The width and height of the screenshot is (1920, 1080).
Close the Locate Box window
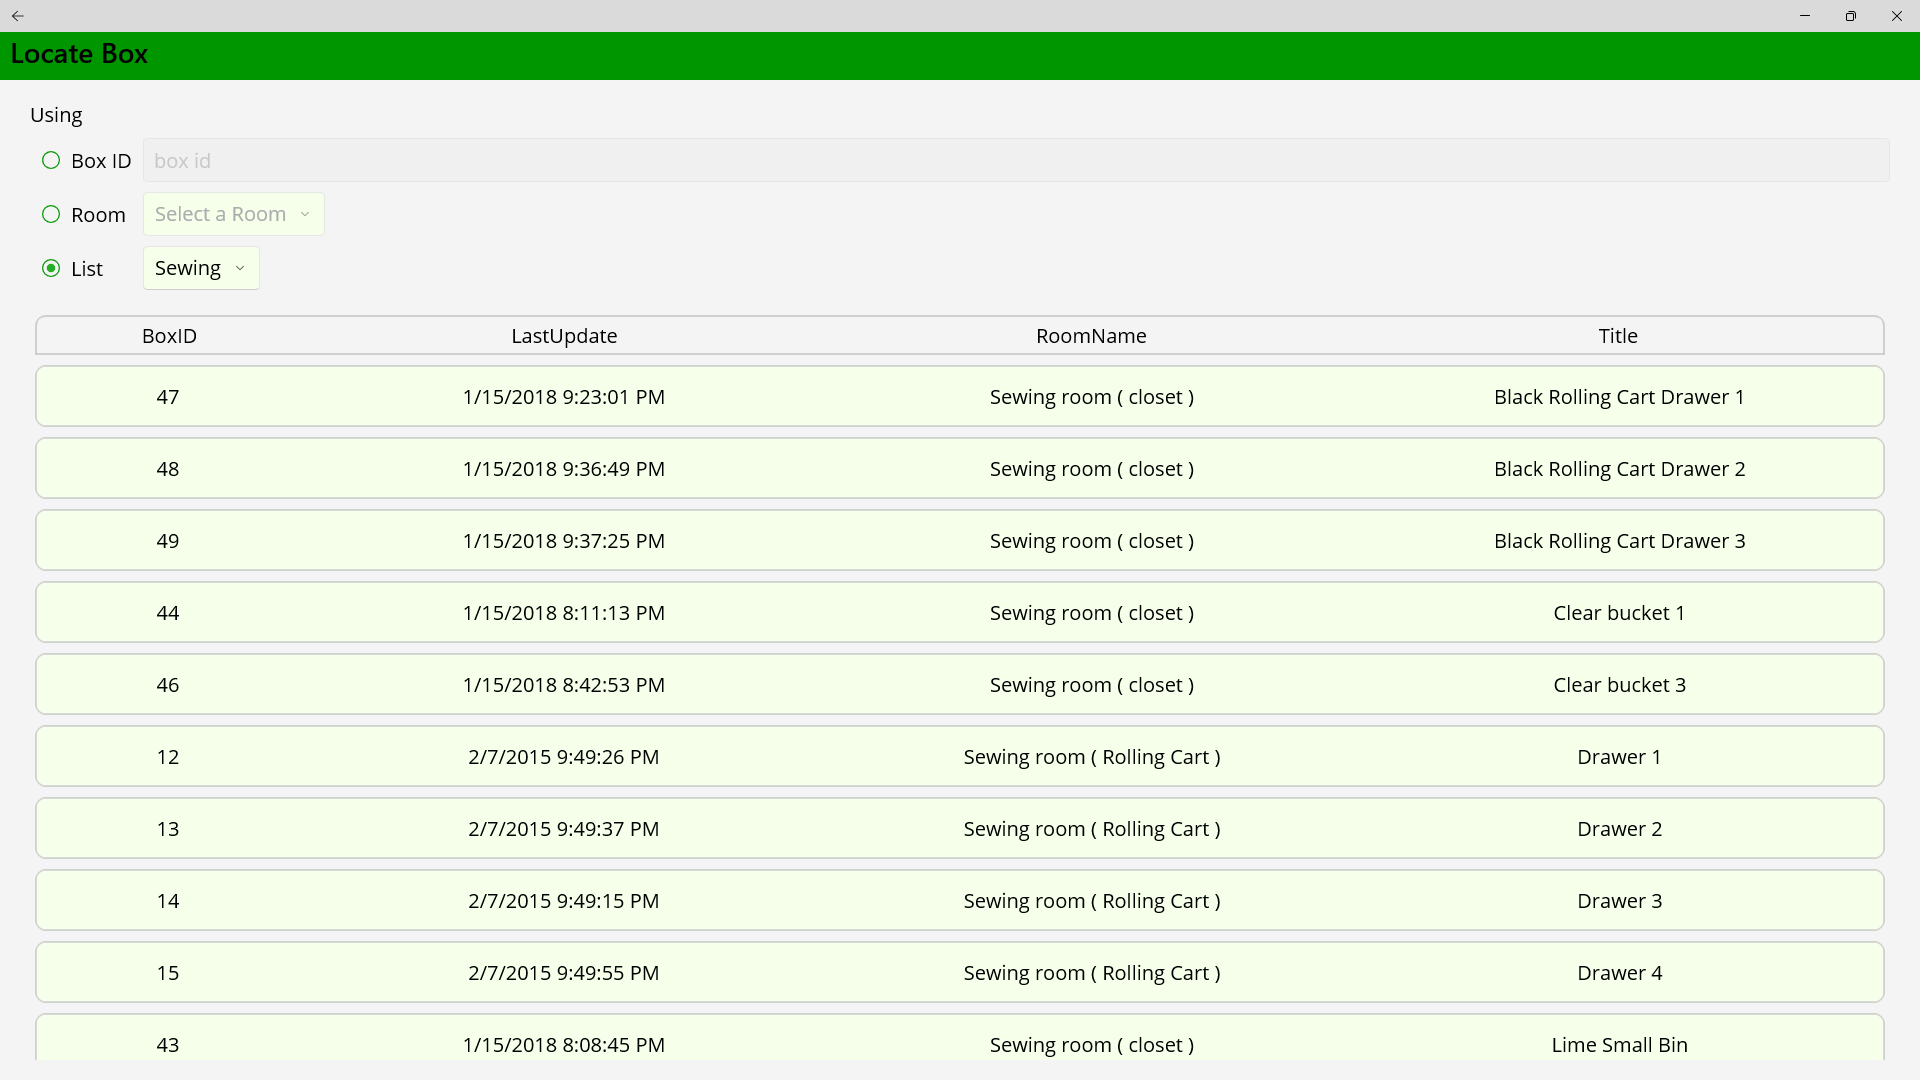pos(1897,16)
